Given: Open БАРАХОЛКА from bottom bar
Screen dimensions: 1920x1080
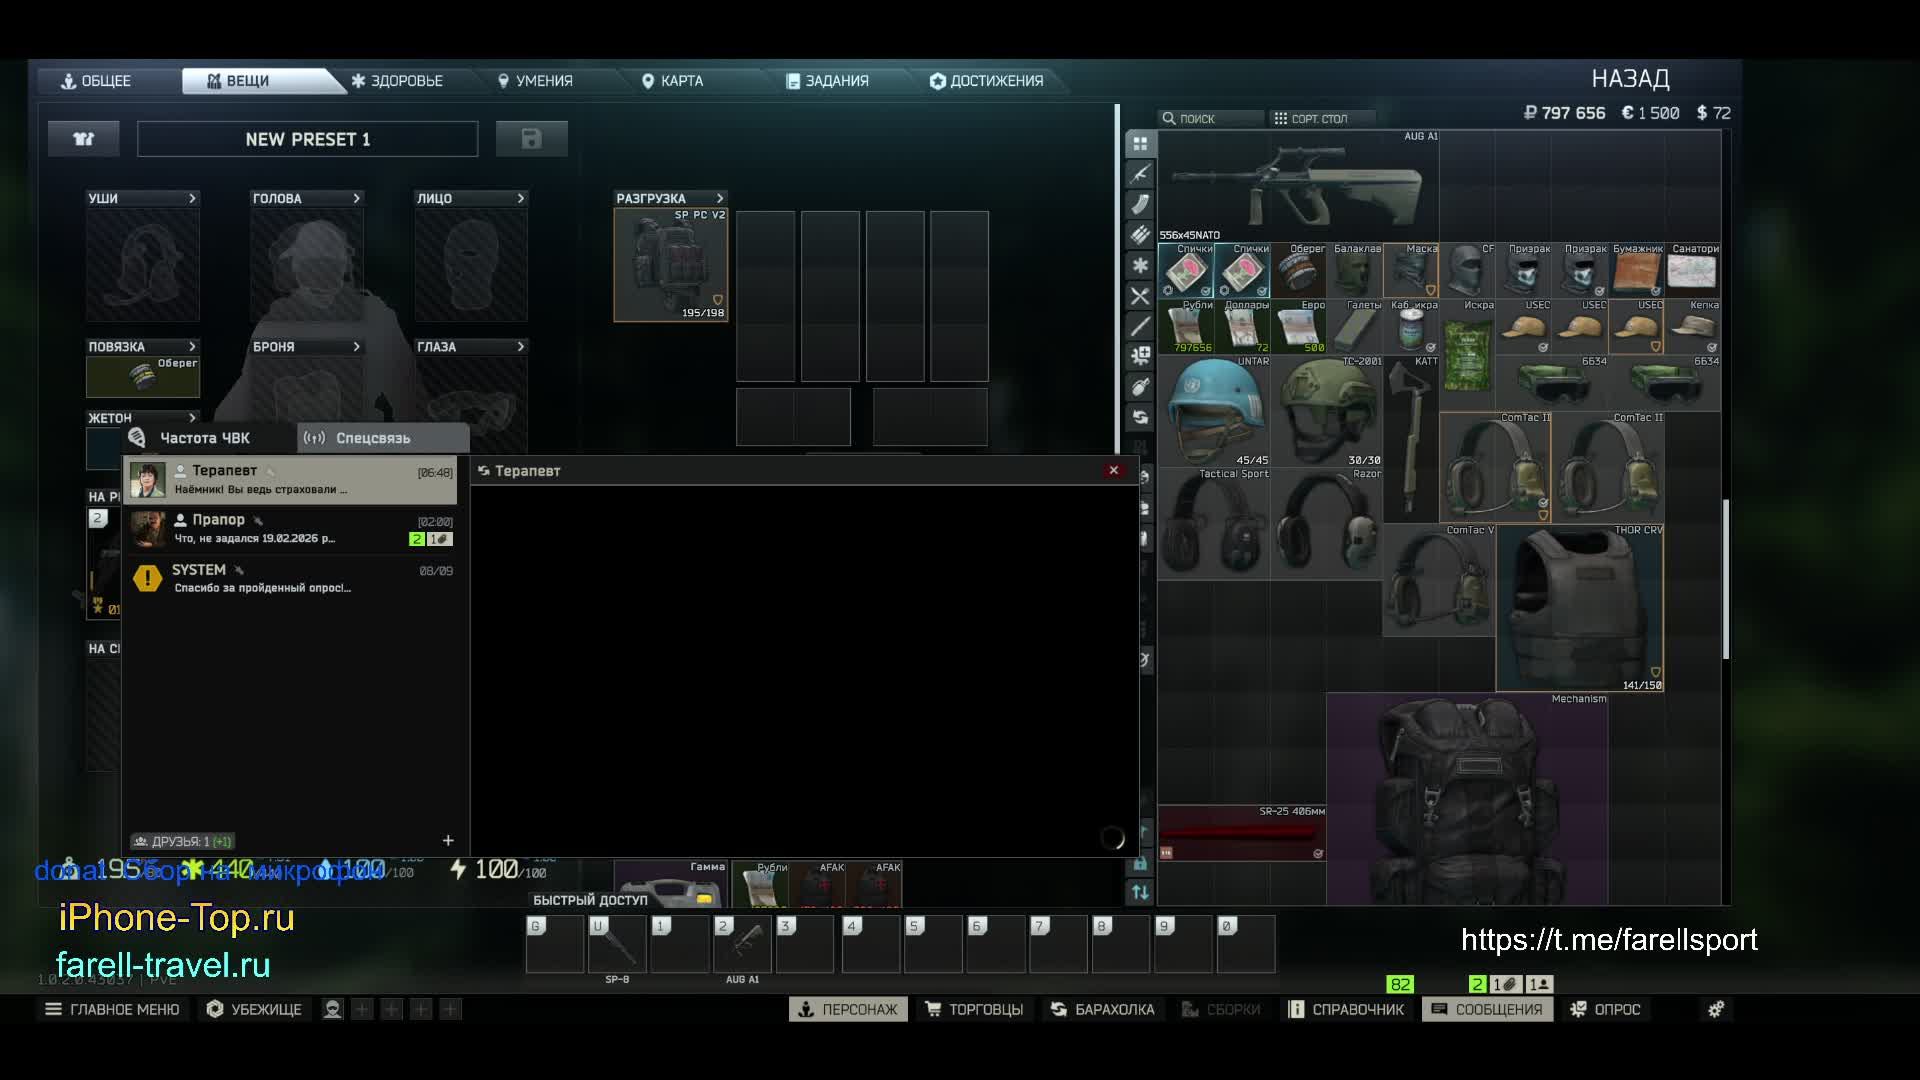Looking at the screenshot, I should point(1102,1009).
